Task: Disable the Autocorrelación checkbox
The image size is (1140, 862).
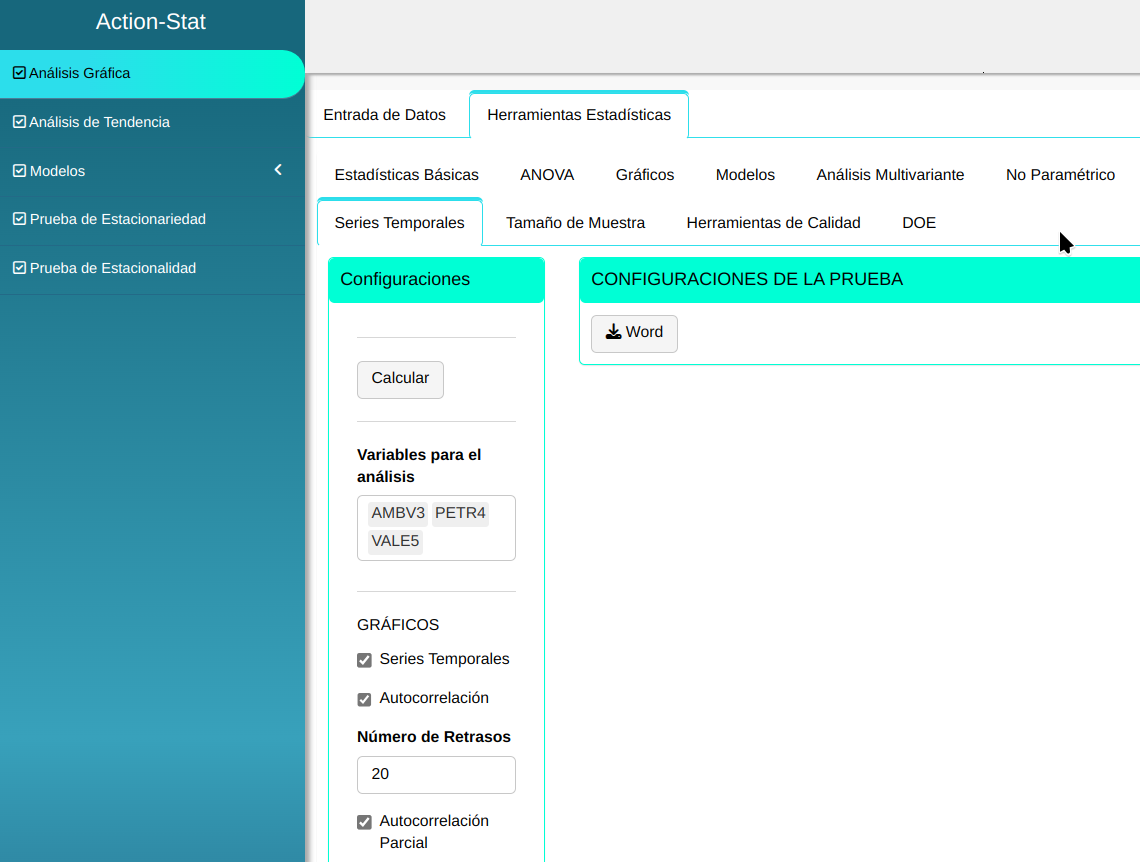Action: [x=364, y=700]
